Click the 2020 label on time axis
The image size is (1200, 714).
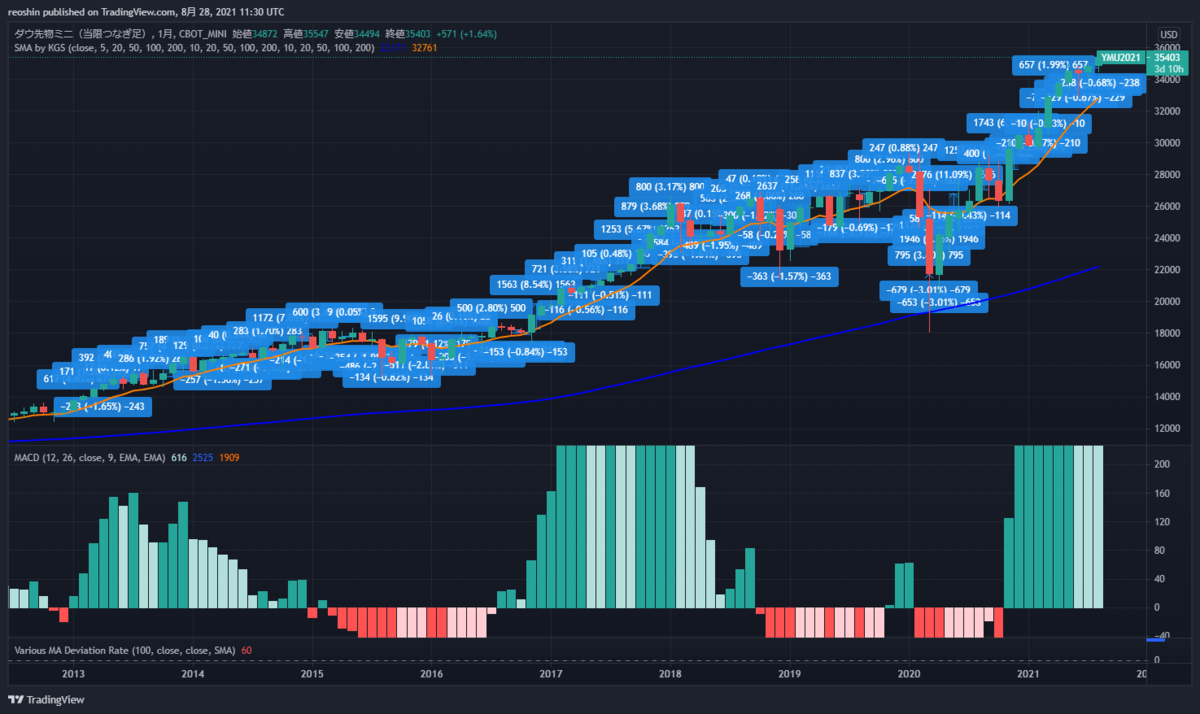(x=909, y=674)
